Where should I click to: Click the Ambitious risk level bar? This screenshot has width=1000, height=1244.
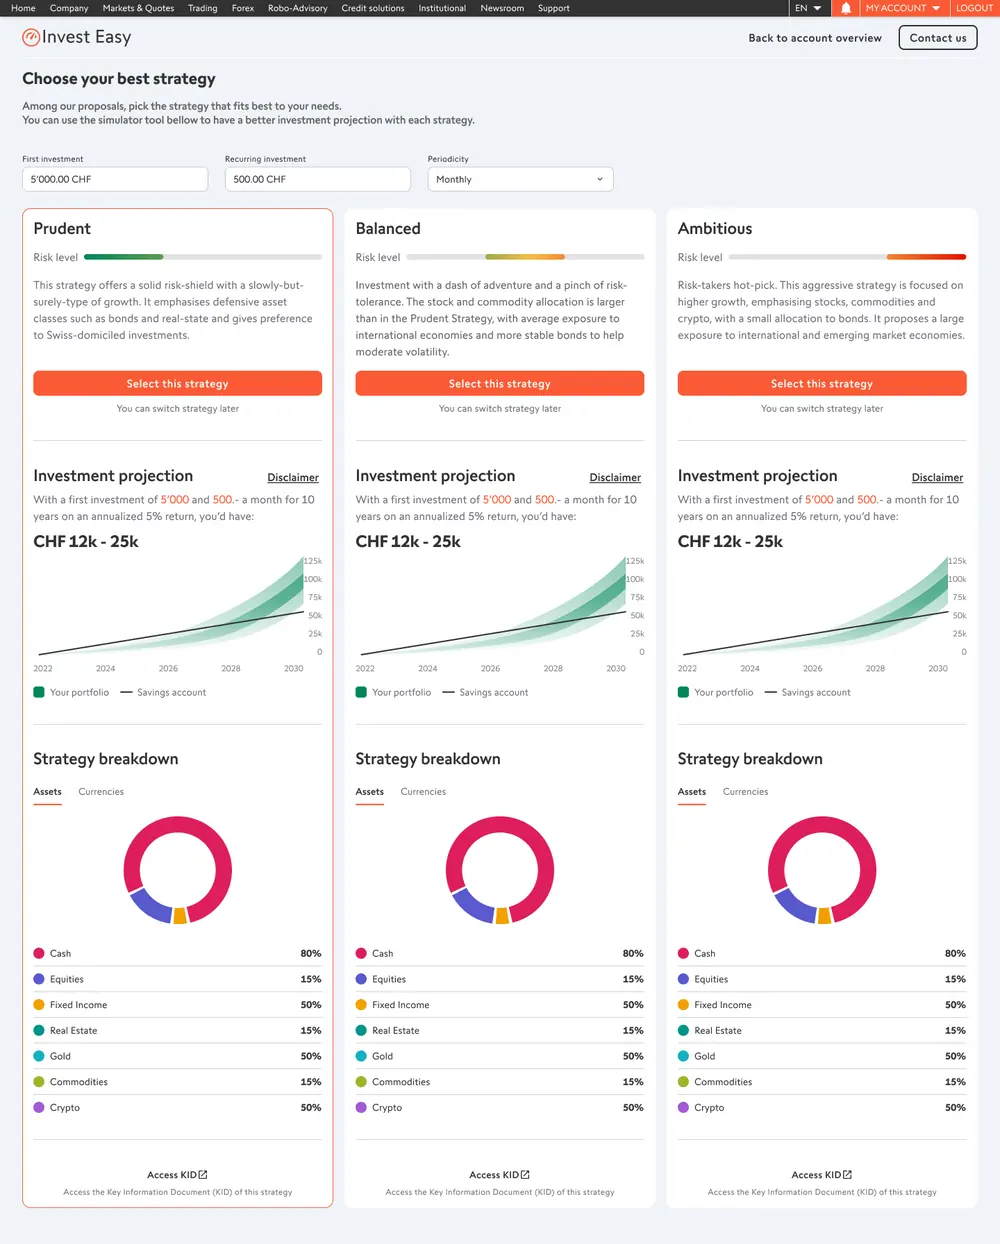(848, 257)
